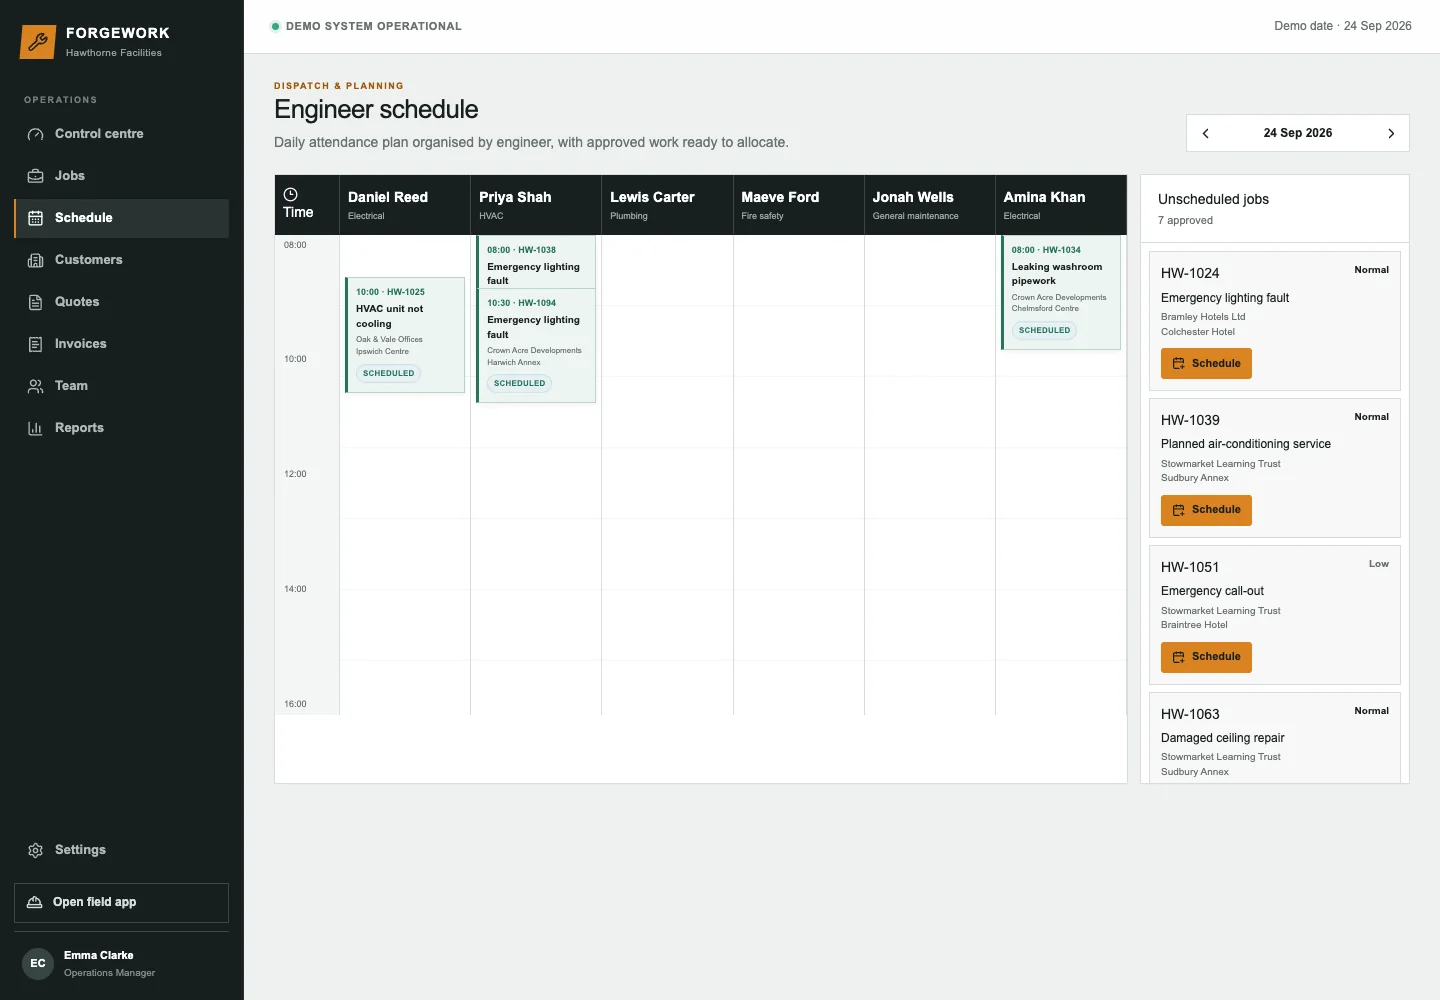Go to next day with right chevron
Screen dimensions: 1440x1000
click(x=1391, y=133)
